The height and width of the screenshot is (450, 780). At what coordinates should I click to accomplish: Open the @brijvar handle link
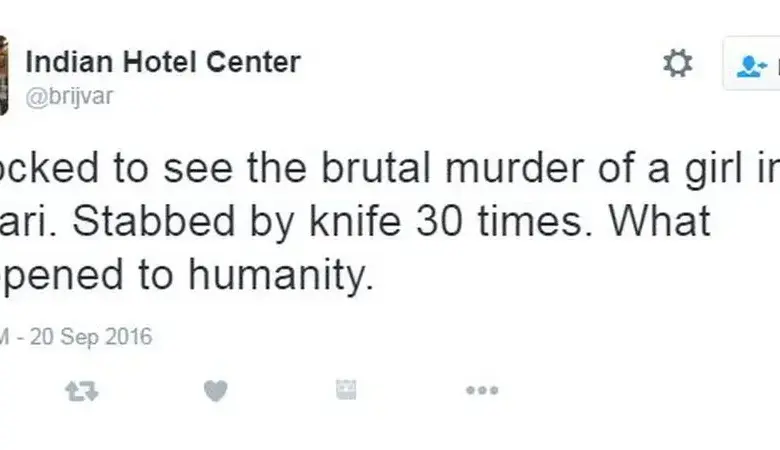coord(69,97)
